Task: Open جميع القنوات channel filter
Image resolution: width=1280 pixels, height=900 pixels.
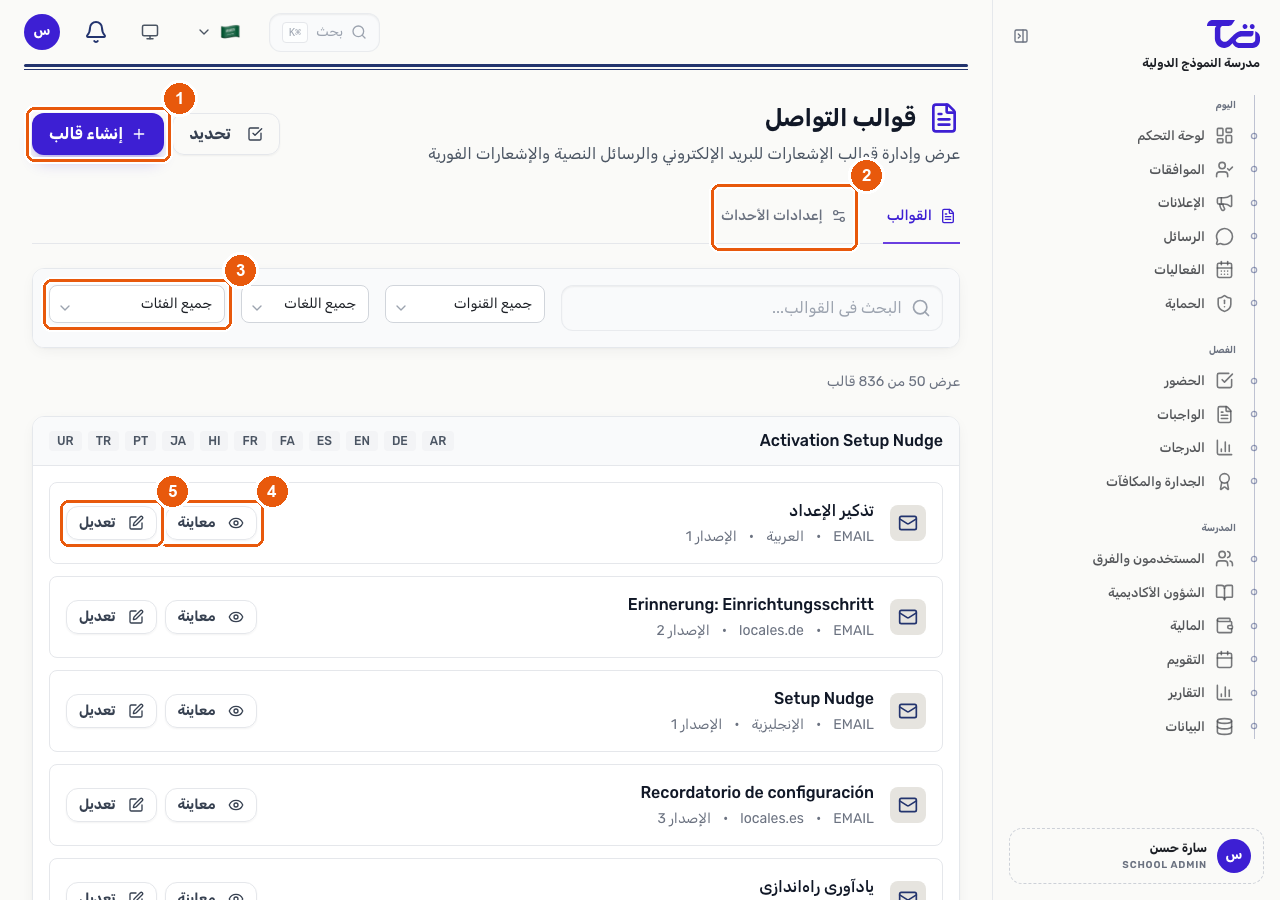Action: [x=465, y=304]
